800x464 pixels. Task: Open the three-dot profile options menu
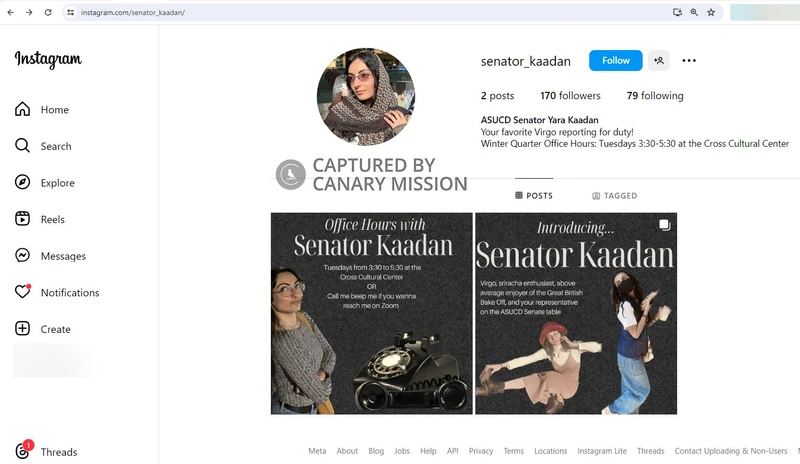tap(689, 61)
